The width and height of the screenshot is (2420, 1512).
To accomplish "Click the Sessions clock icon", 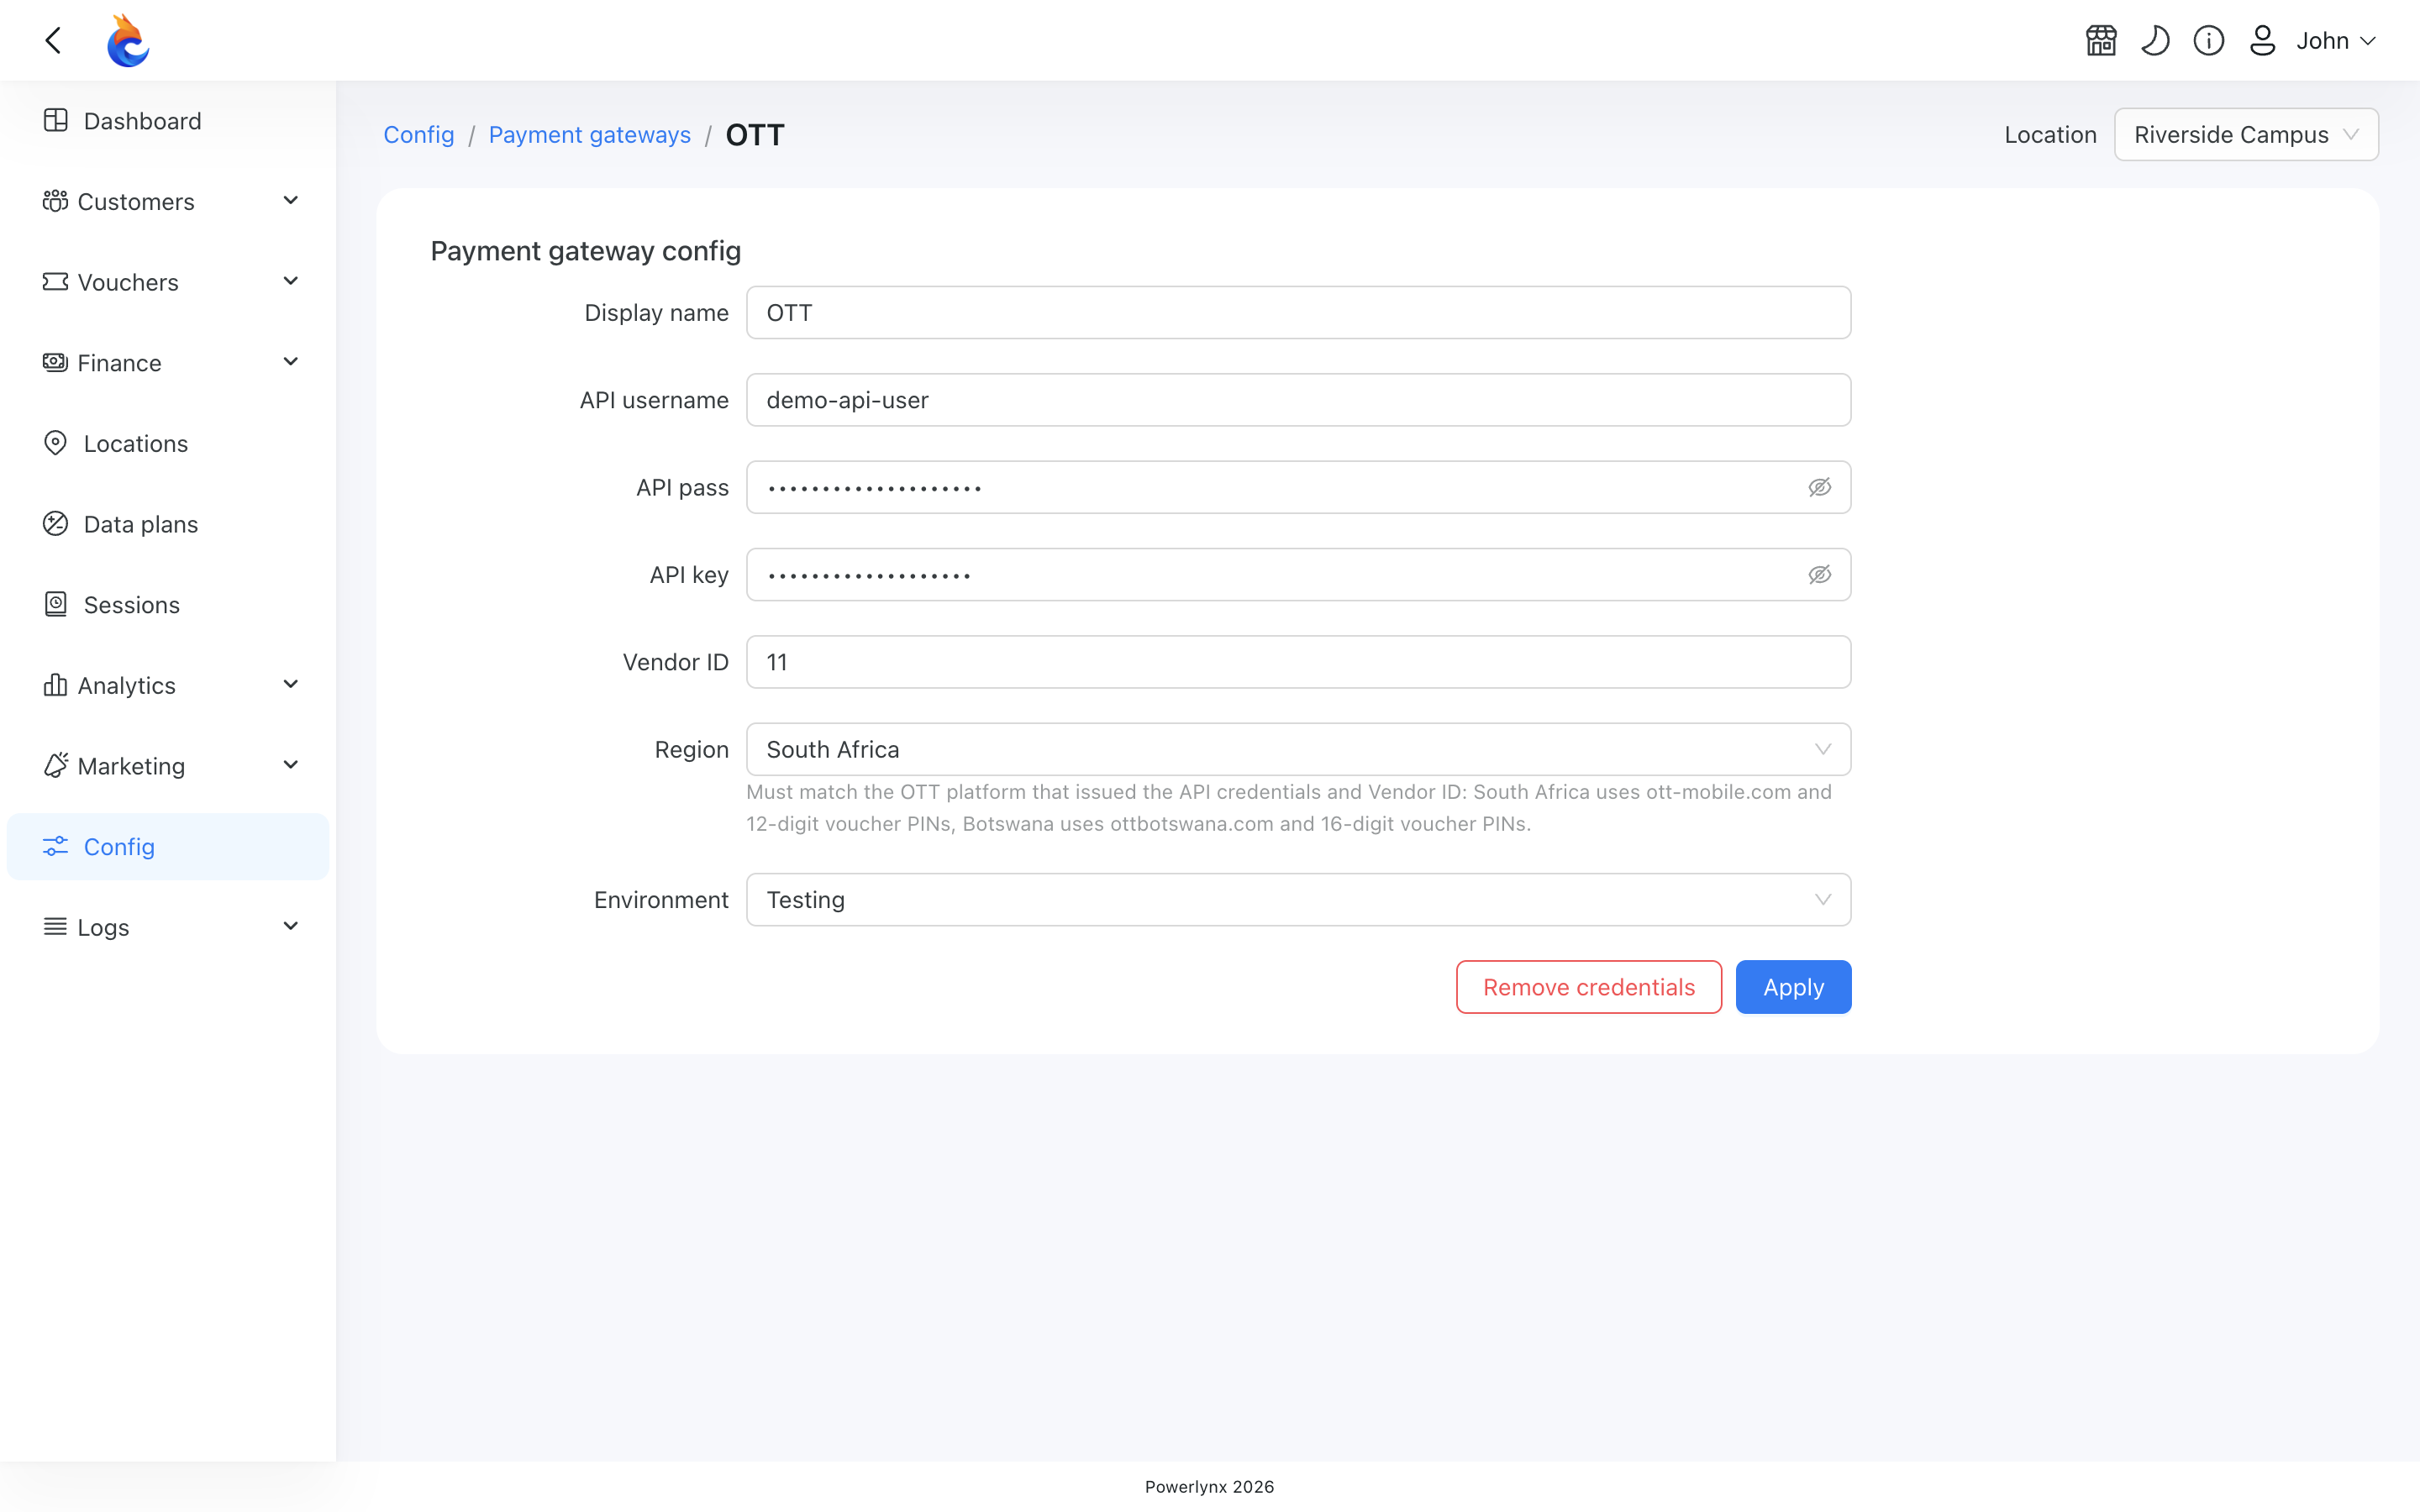I will [56, 604].
